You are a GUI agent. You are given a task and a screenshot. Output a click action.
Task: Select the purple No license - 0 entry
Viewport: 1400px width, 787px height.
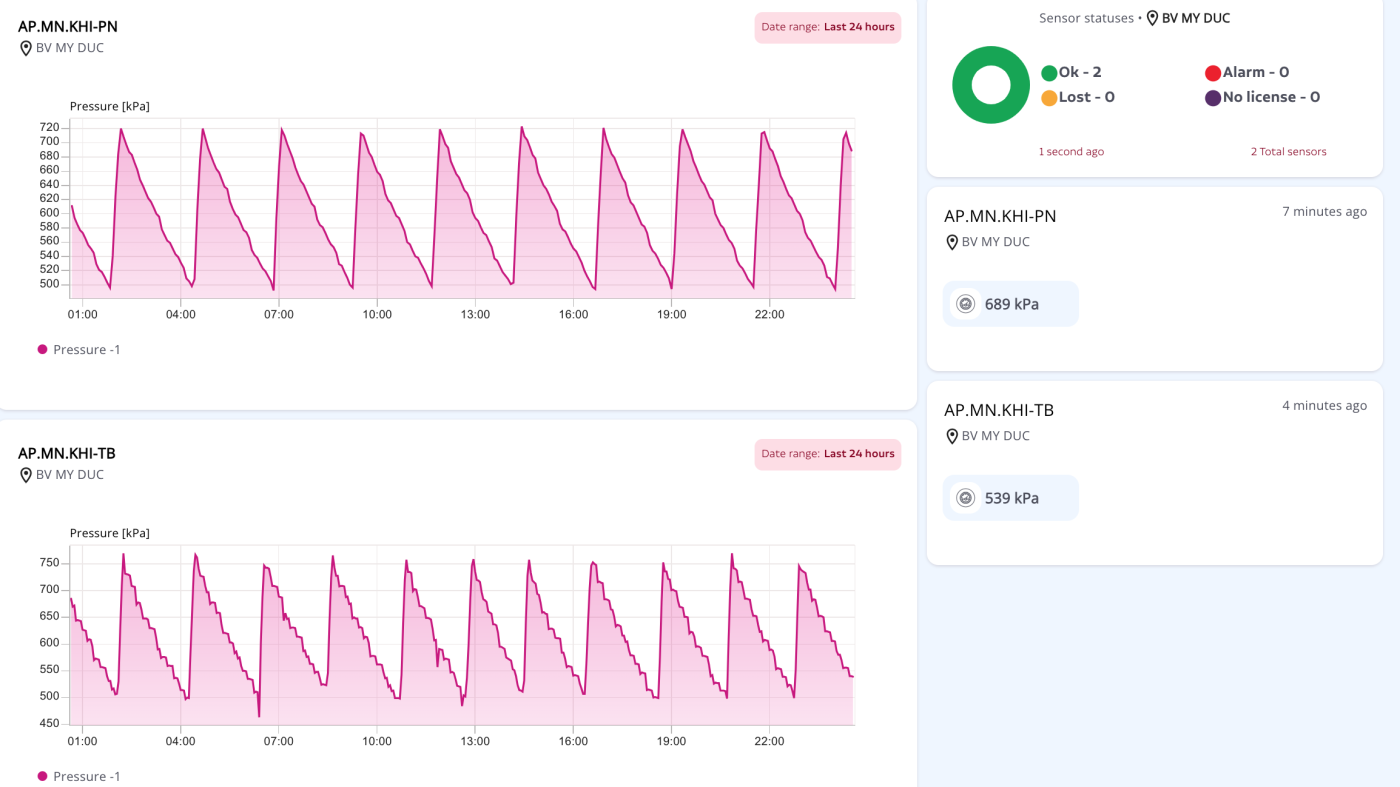1263,97
